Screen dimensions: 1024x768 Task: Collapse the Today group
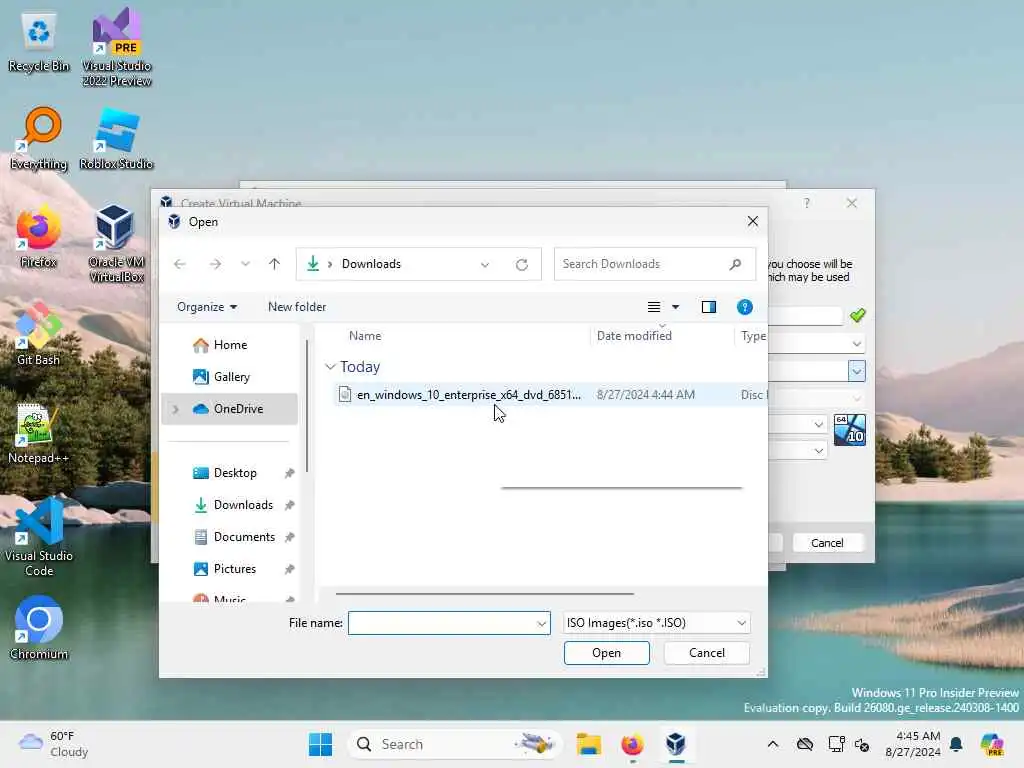330,367
